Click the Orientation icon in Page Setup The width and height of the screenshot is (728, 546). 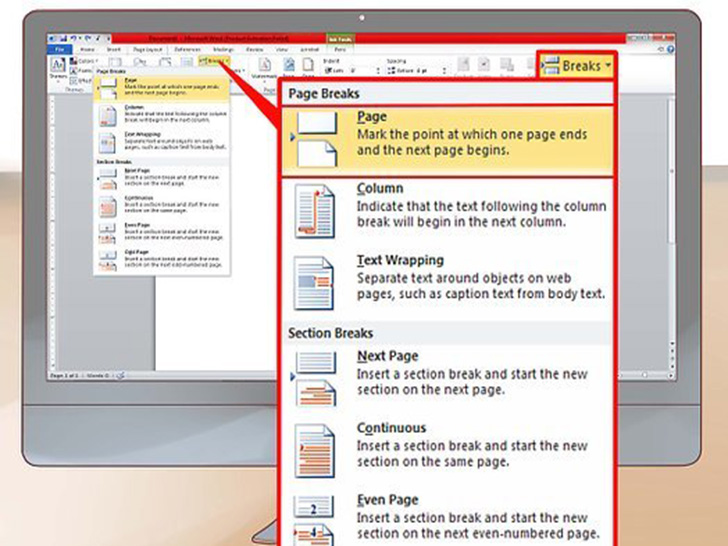(x=140, y=62)
